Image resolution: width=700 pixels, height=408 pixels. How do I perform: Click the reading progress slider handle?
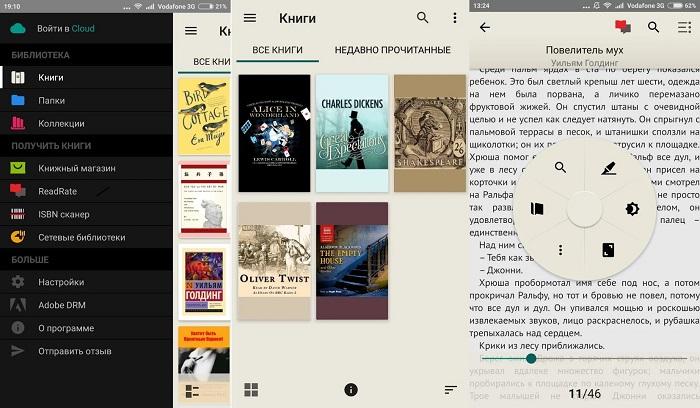point(531,358)
